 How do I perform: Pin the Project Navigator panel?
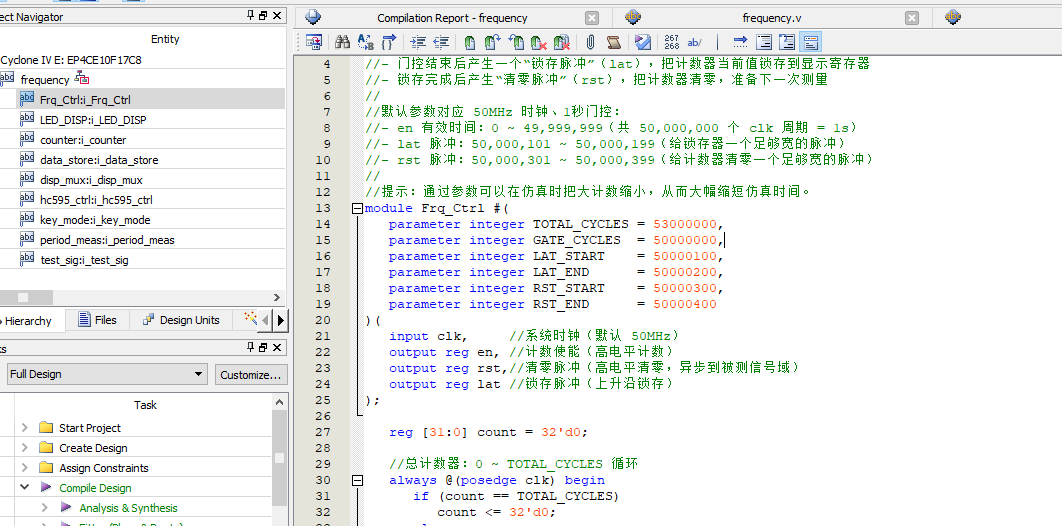coord(251,16)
